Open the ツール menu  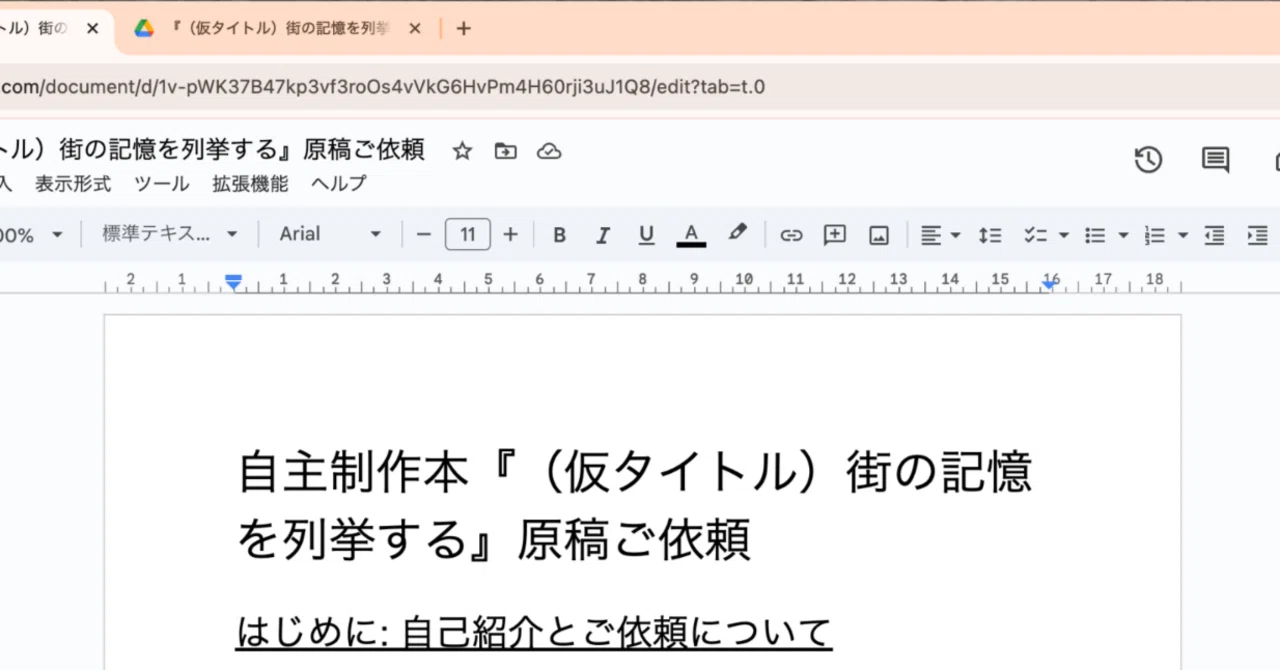coord(161,184)
